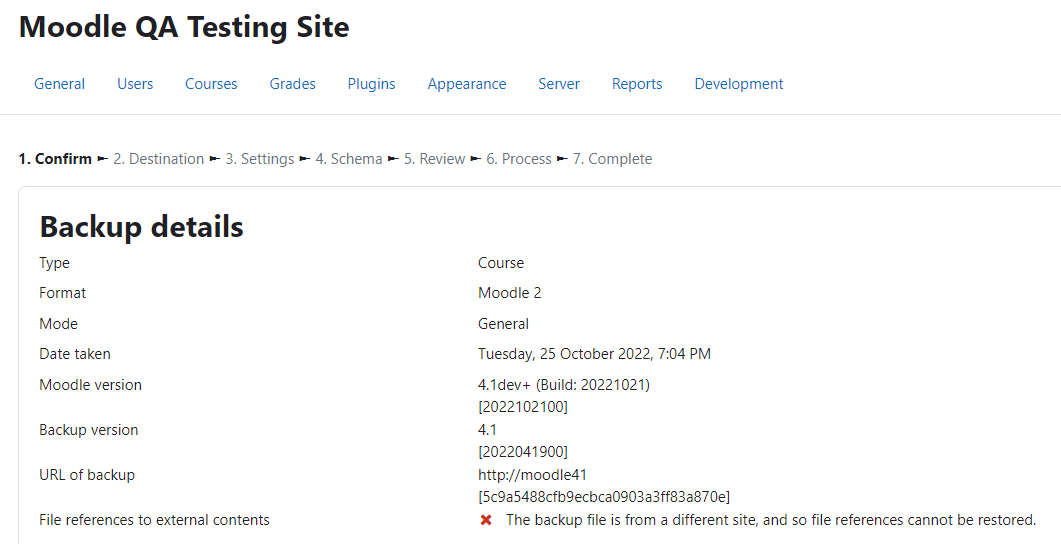Click the 'Course' type value

[501, 263]
